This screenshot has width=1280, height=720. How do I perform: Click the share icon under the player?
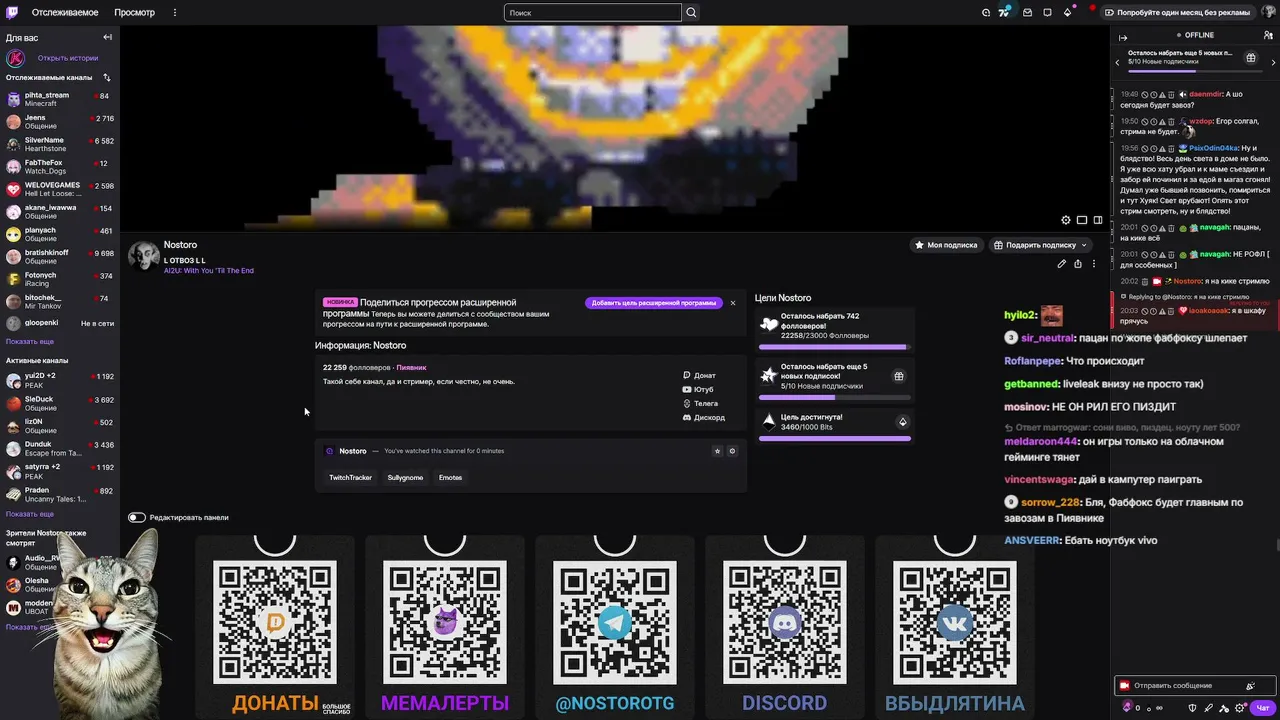(x=1078, y=264)
